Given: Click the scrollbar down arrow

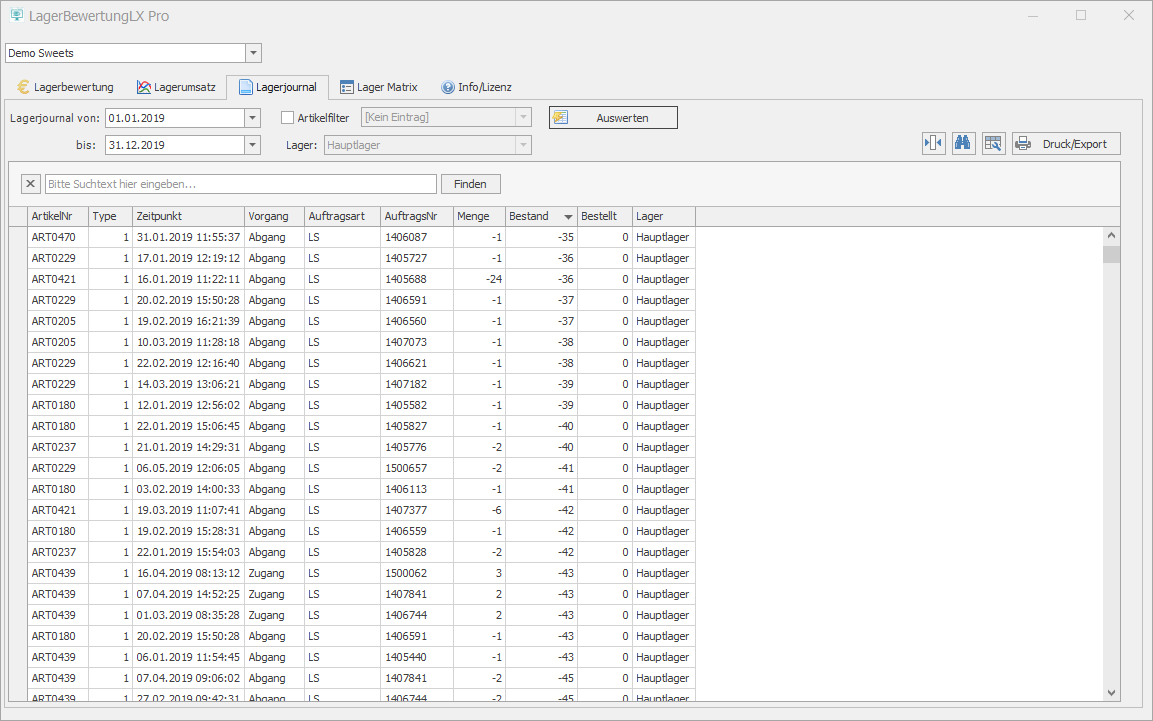Looking at the screenshot, I should pos(1111,692).
